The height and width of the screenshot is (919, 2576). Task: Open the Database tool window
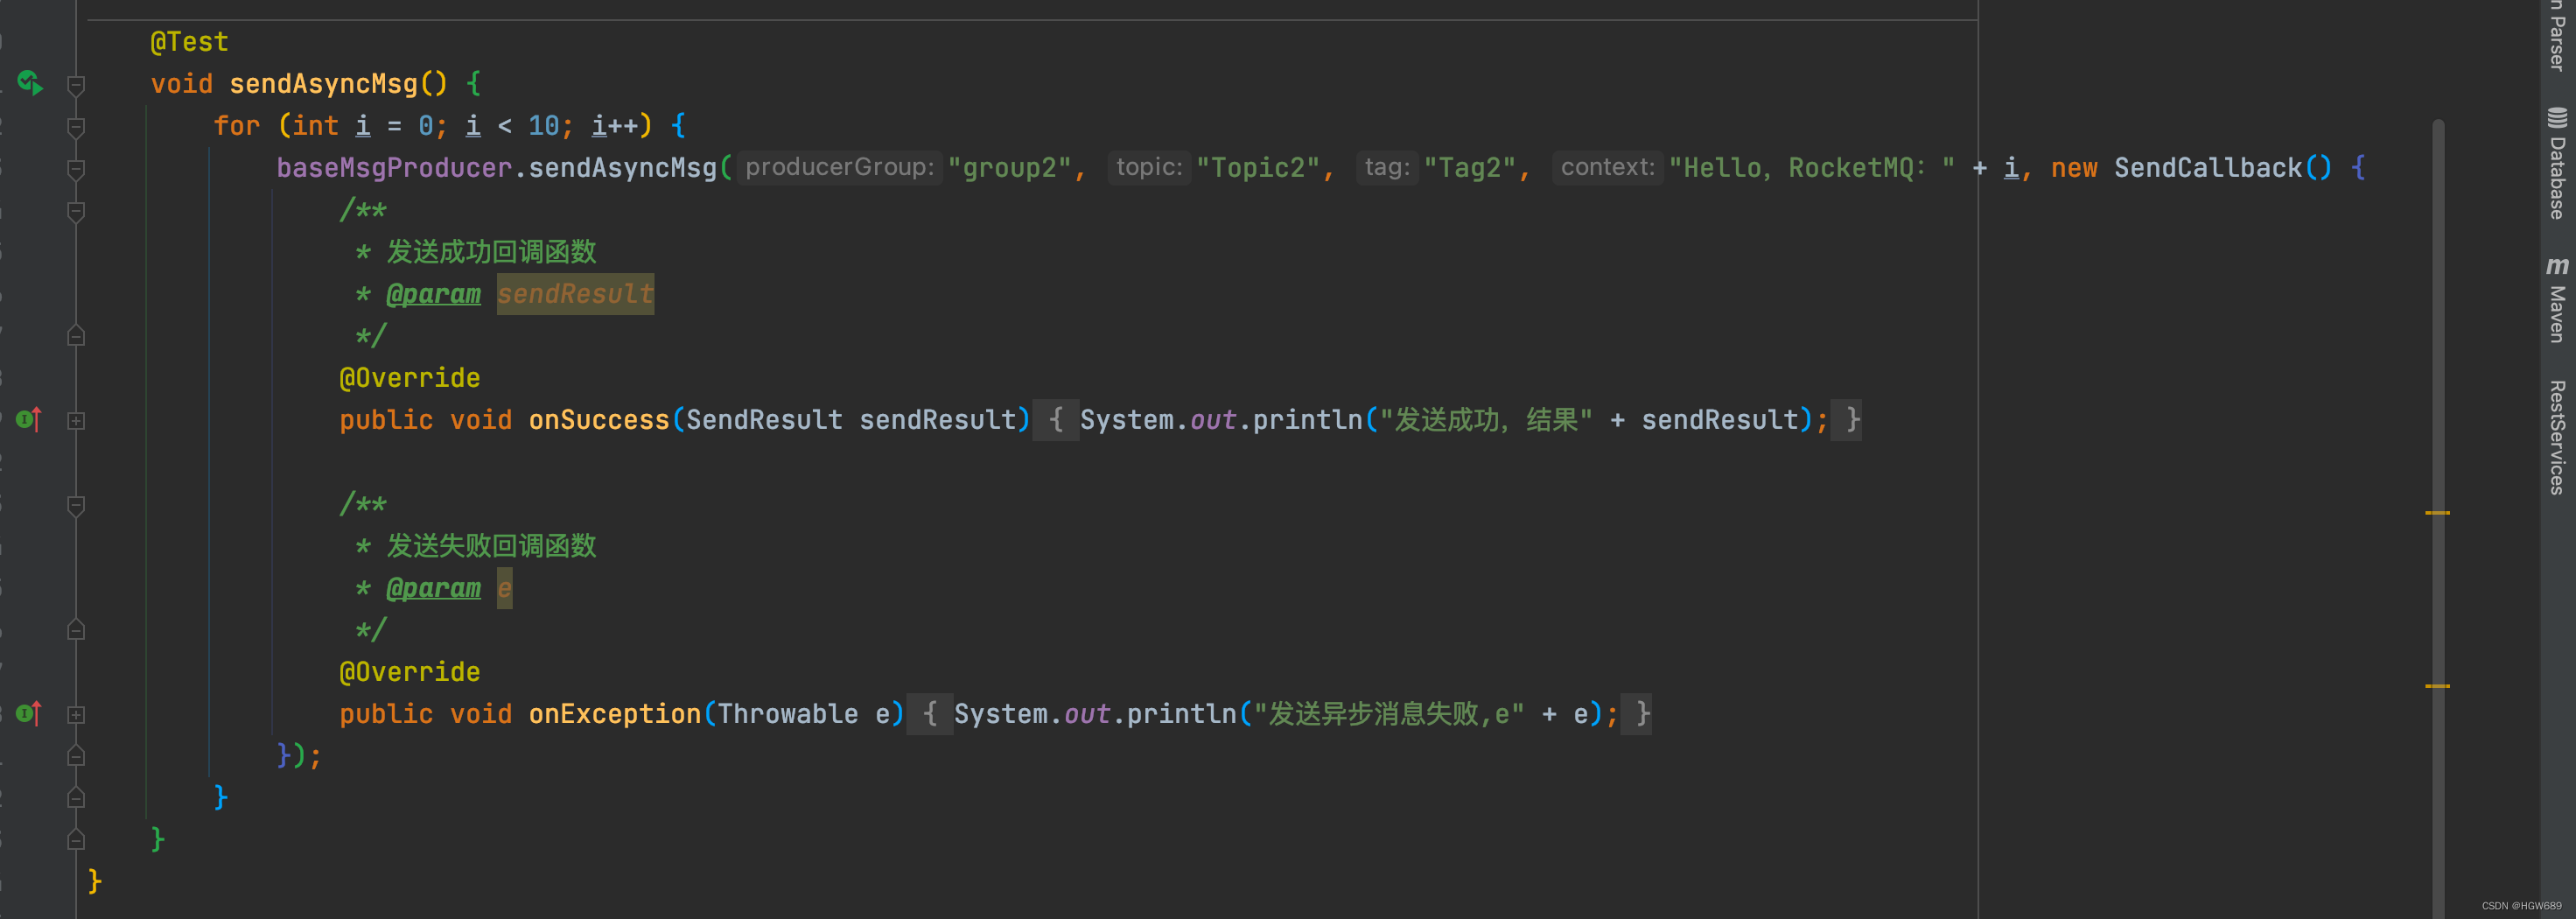coord(2557,163)
